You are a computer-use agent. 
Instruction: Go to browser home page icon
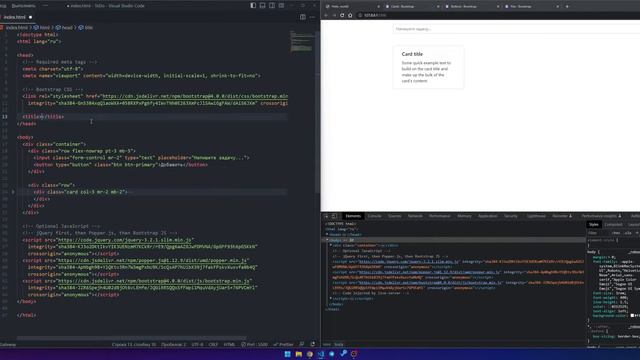tap(350, 15)
